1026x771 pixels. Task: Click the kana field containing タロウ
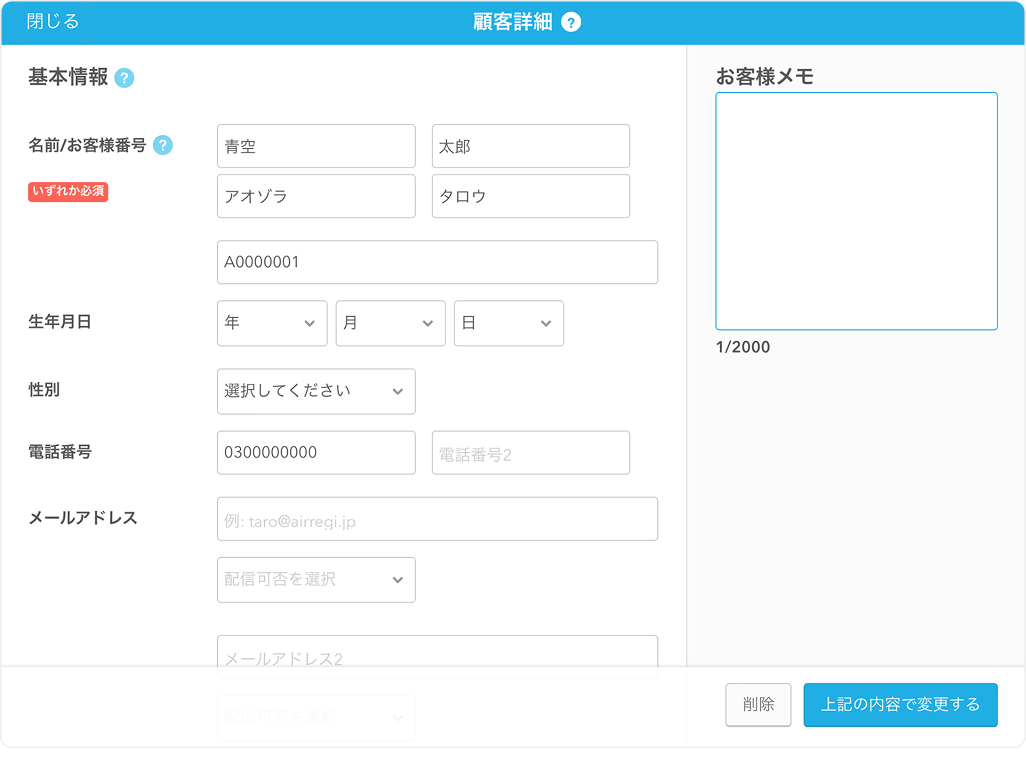tap(530, 196)
